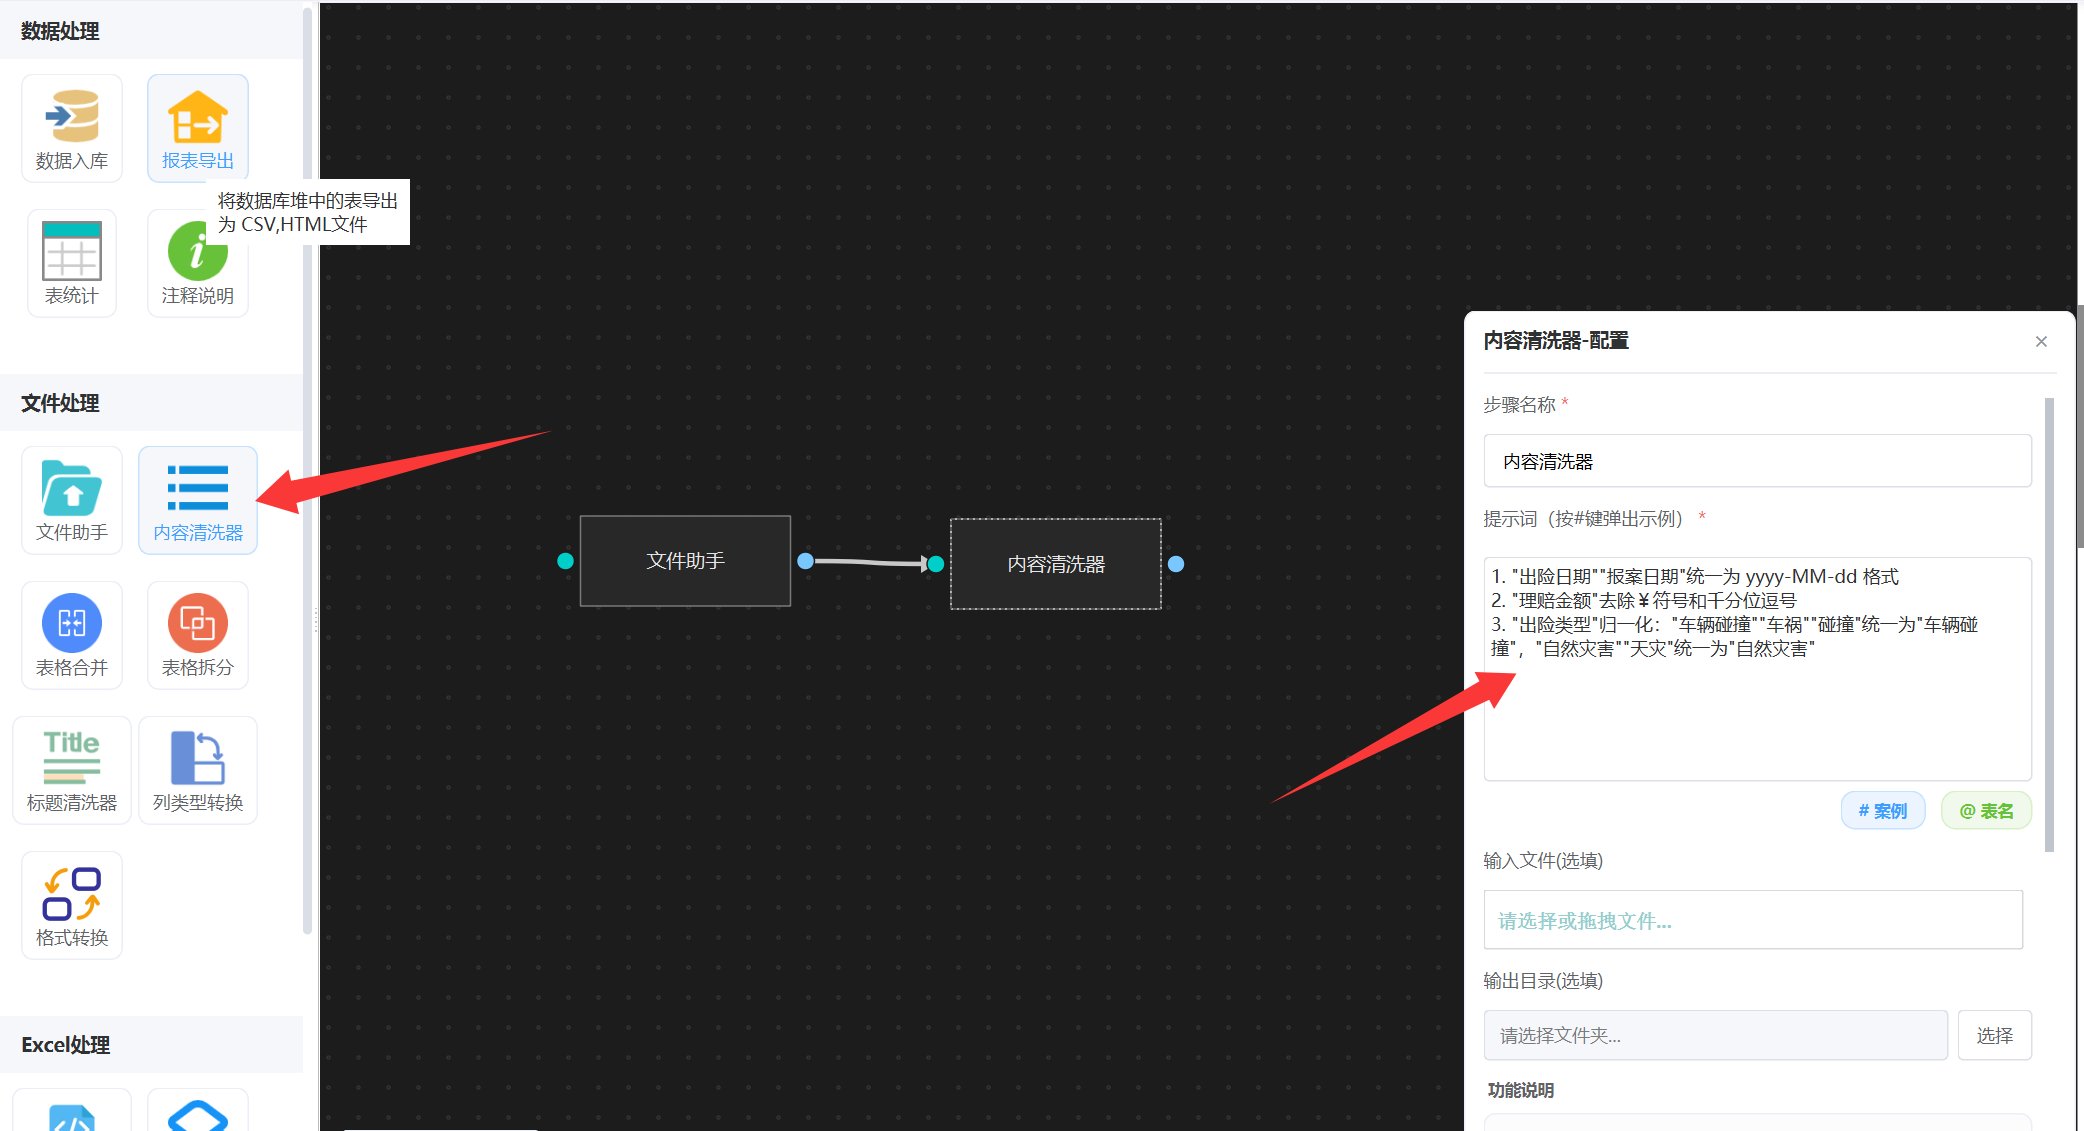The height and width of the screenshot is (1131, 2084).
Task: Click the input port of 文件助手 node
Action: [x=565, y=561]
